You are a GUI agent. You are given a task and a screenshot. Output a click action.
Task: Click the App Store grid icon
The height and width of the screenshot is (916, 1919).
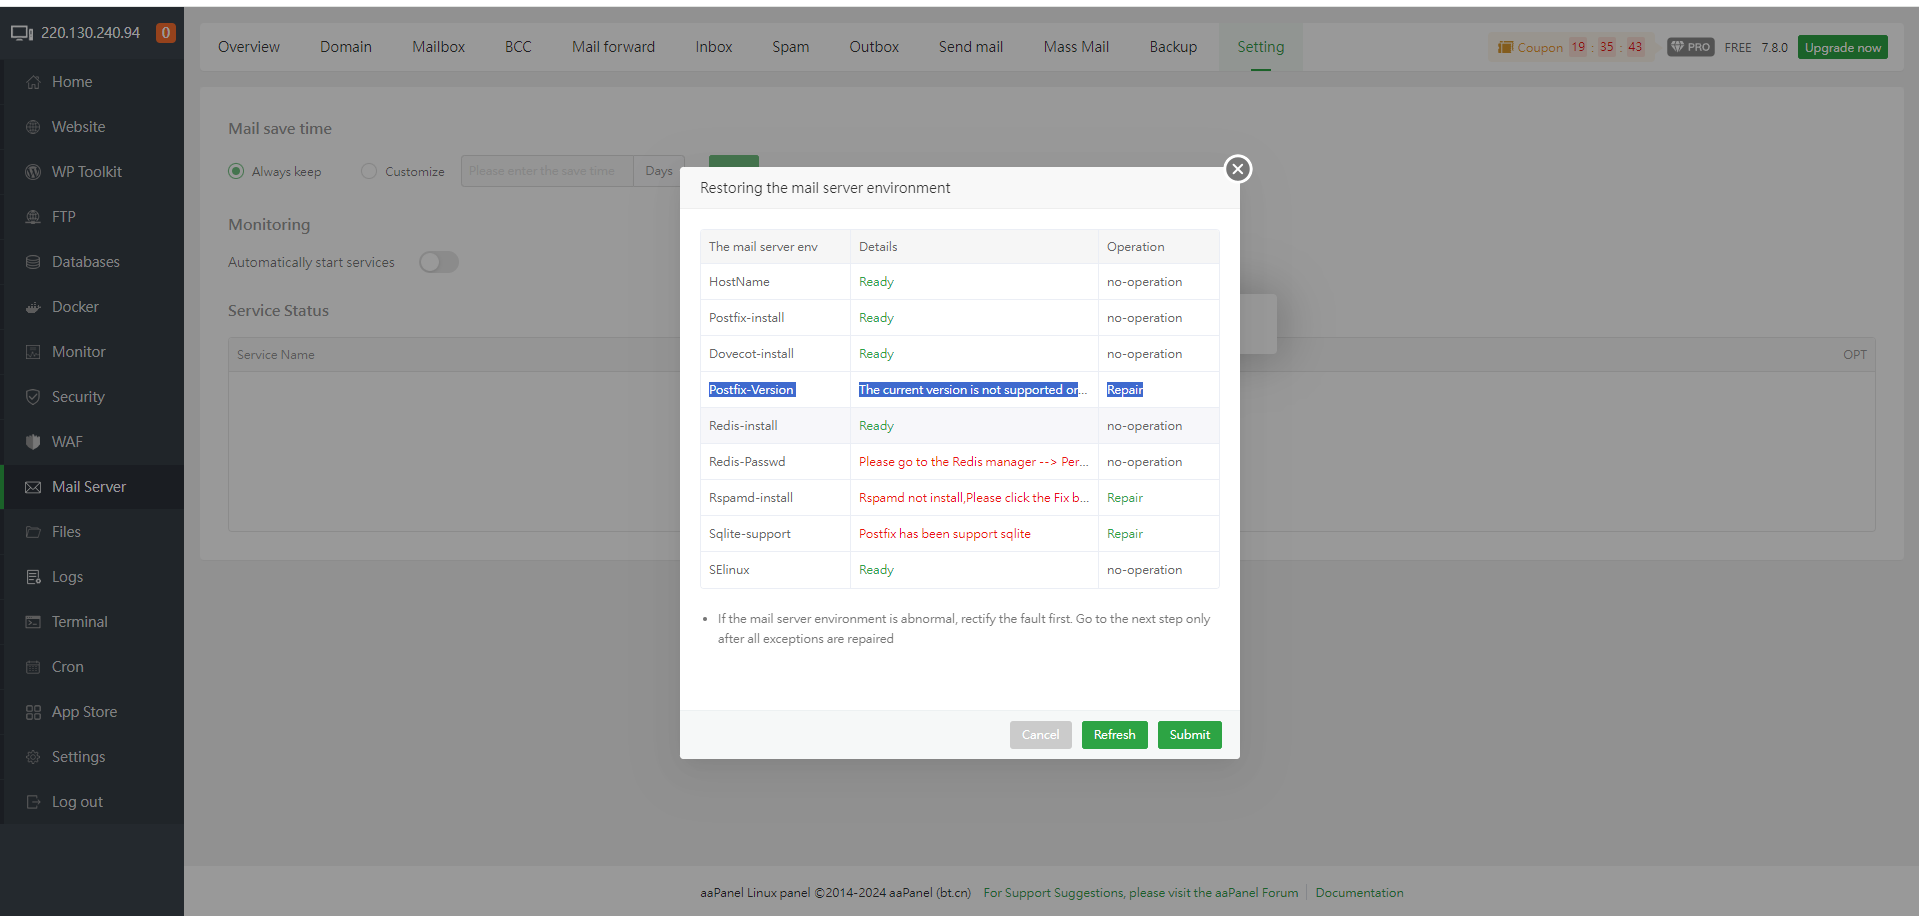coord(33,712)
